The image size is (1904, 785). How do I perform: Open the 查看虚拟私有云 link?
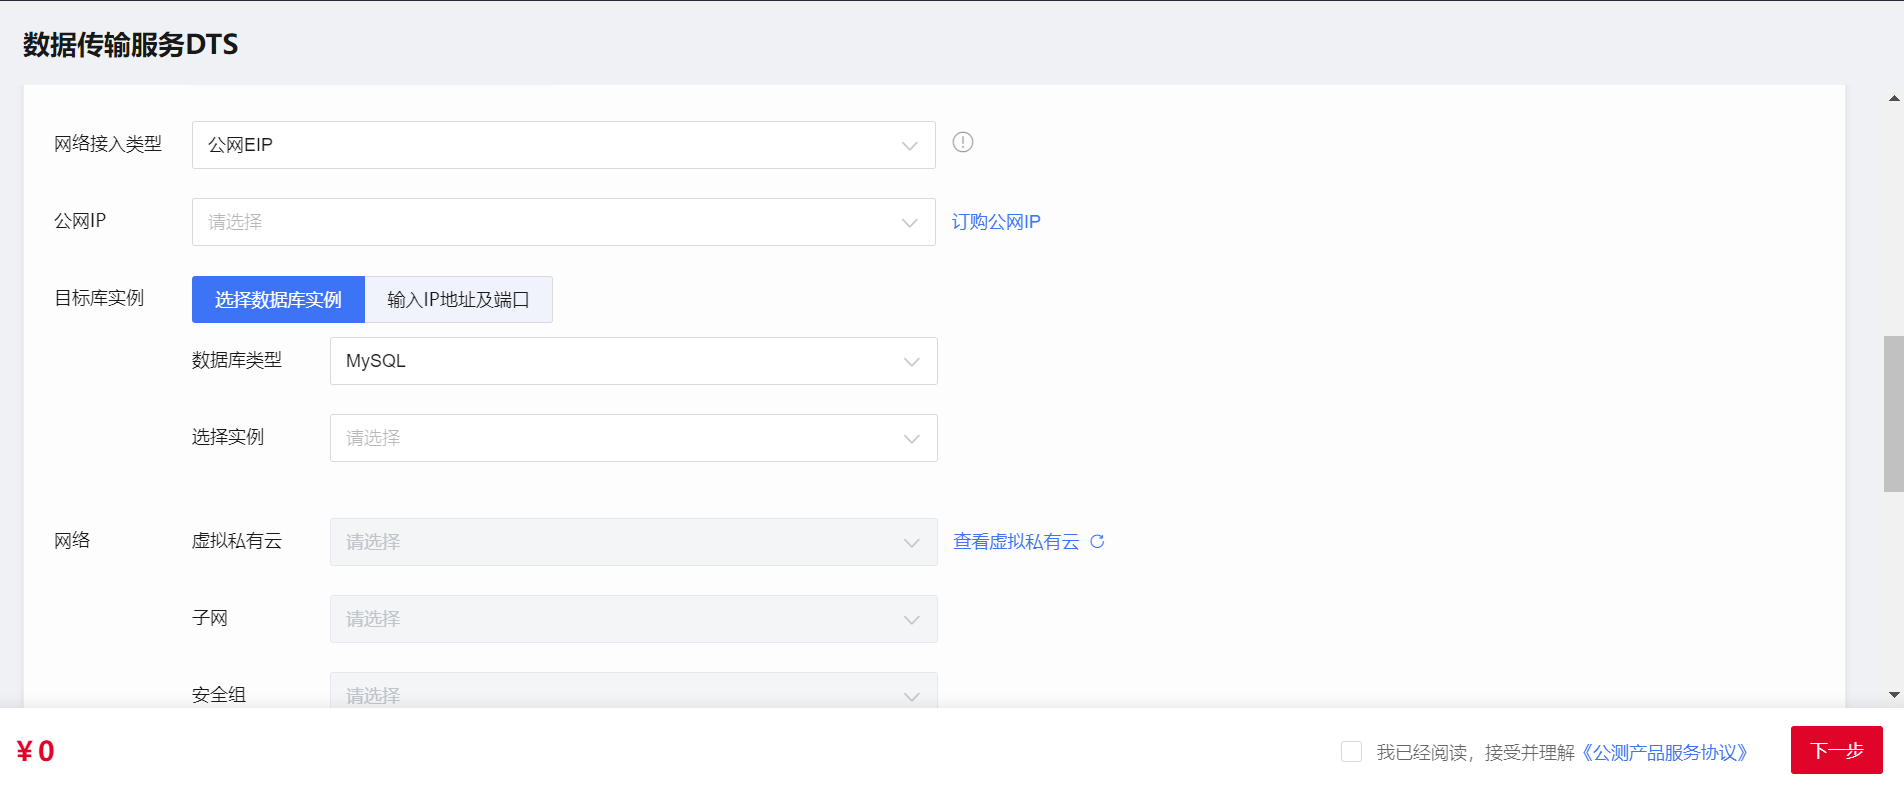[x=1016, y=541]
